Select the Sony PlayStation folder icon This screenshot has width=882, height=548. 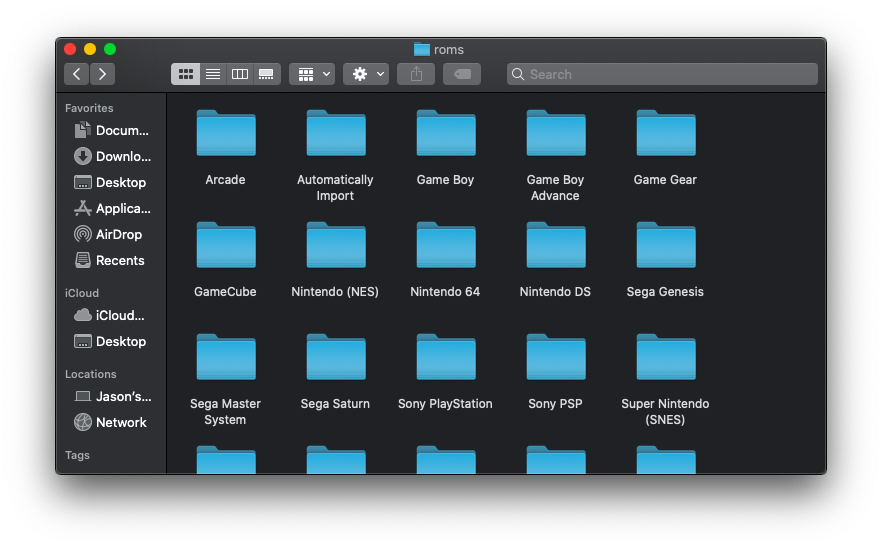446,357
